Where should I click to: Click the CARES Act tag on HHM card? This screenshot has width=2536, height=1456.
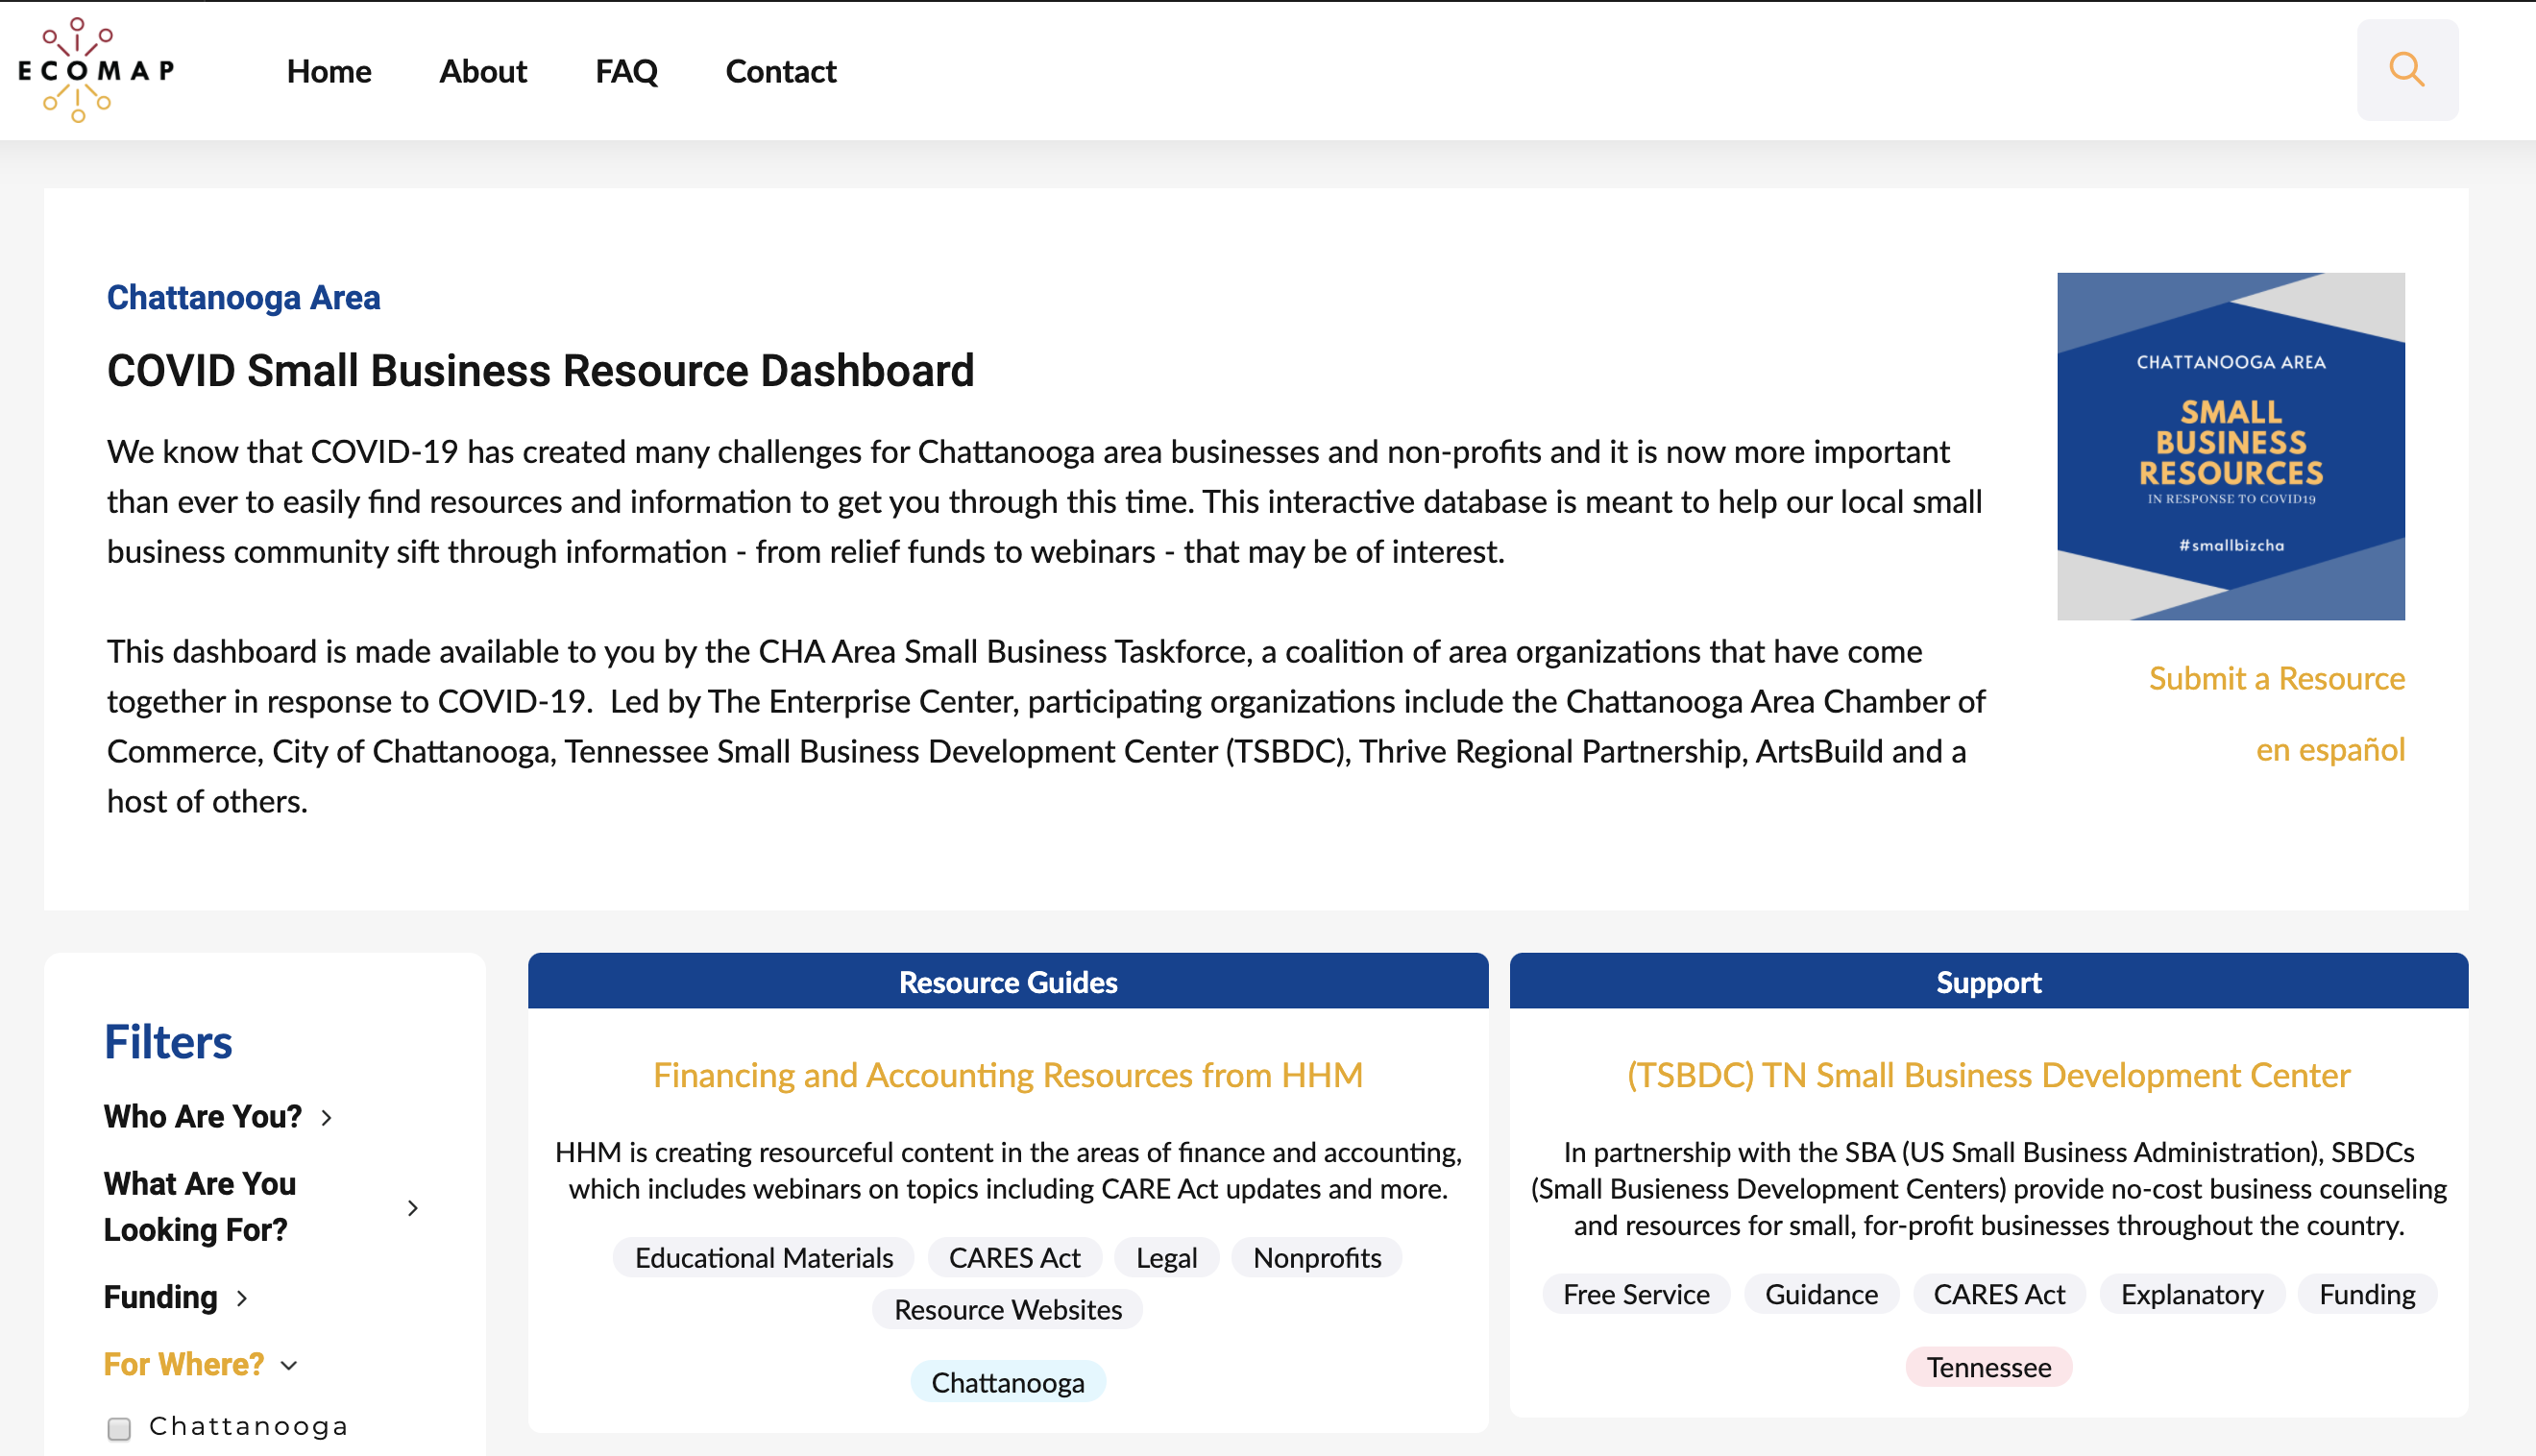pos(1014,1257)
